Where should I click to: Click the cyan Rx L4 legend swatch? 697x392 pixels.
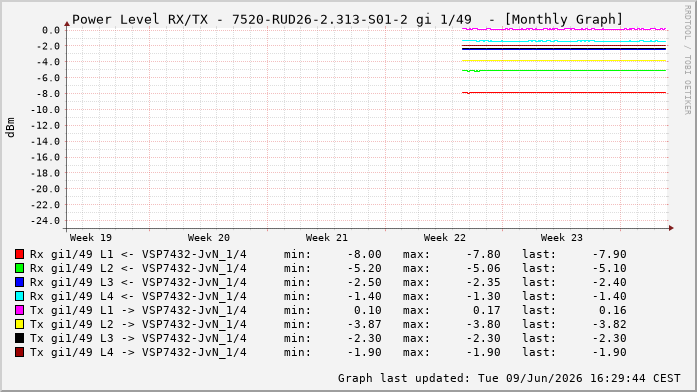click(19, 296)
